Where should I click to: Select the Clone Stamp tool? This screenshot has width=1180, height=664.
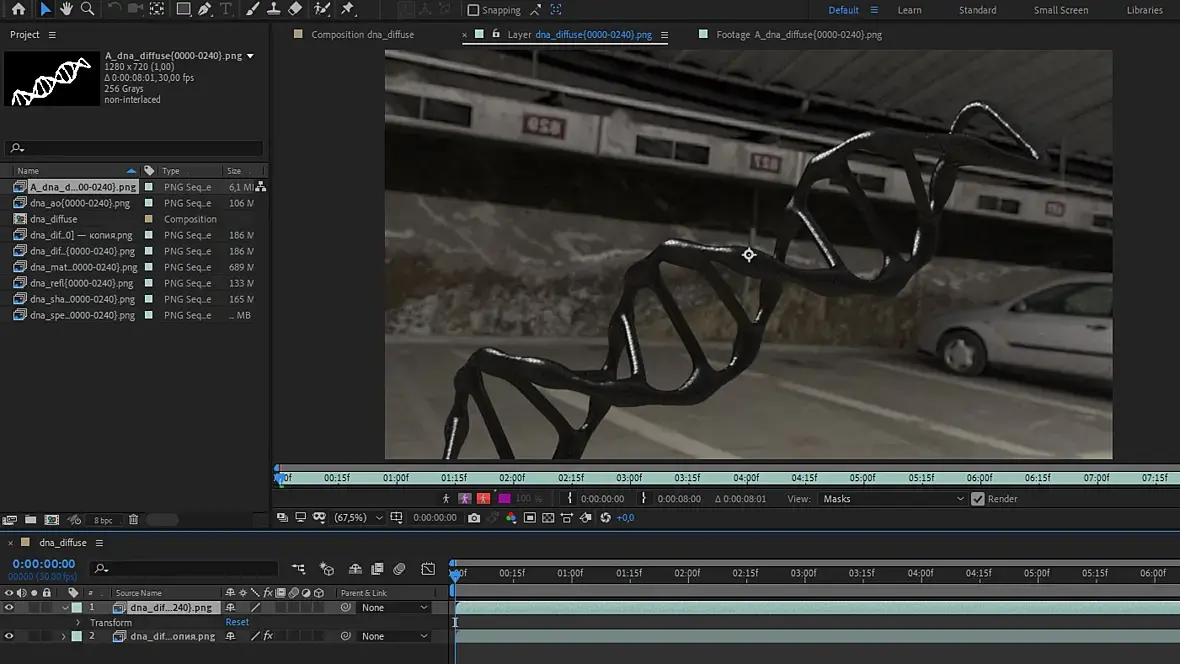(x=273, y=9)
